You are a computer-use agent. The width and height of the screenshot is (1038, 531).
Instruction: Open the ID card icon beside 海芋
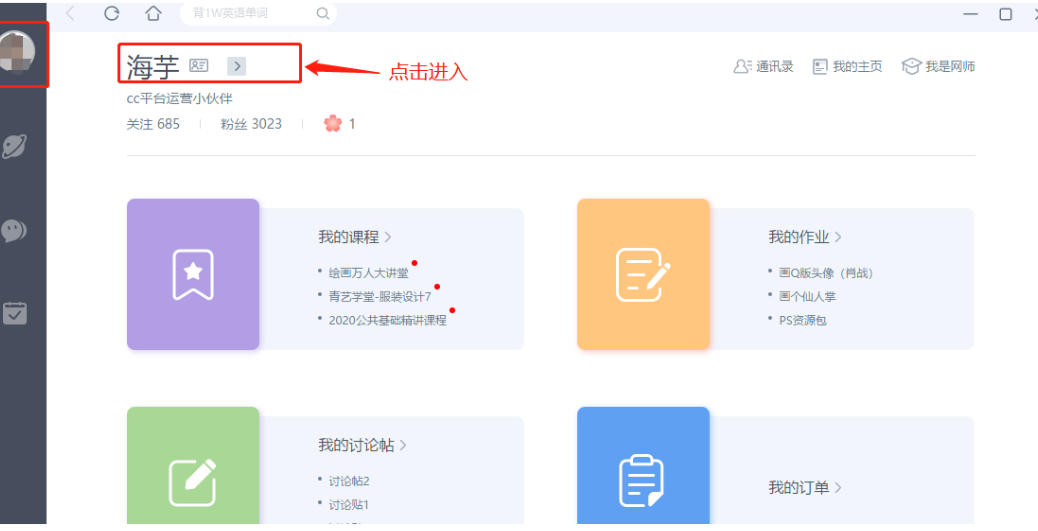pos(199,66)
